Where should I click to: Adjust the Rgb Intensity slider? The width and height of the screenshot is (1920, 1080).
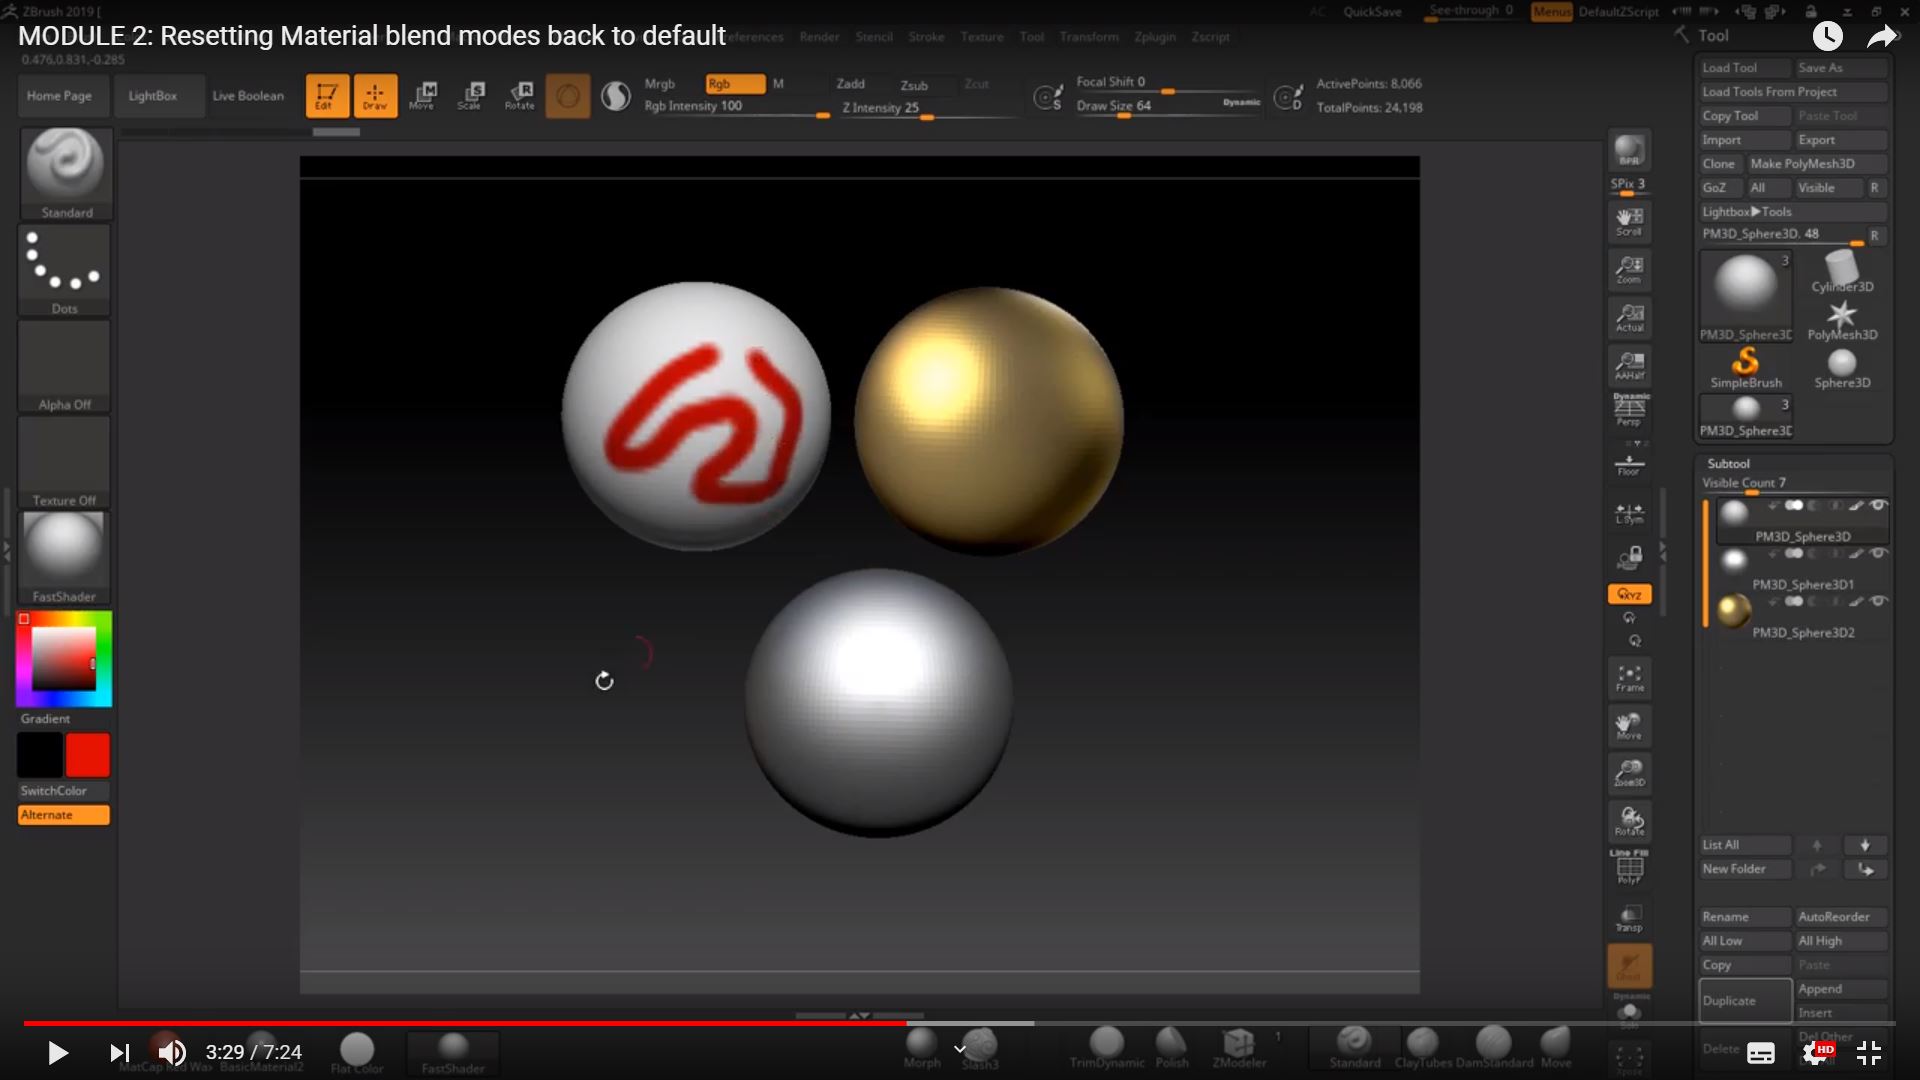[737, 107]
